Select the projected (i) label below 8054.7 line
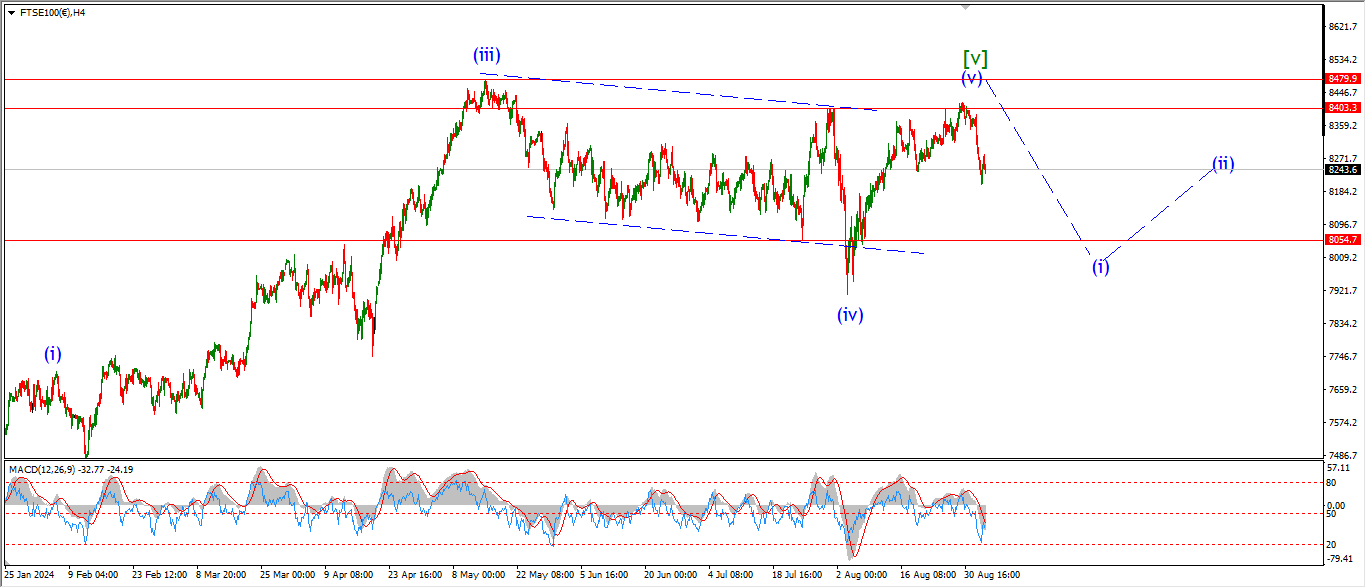 point(1100,266)
